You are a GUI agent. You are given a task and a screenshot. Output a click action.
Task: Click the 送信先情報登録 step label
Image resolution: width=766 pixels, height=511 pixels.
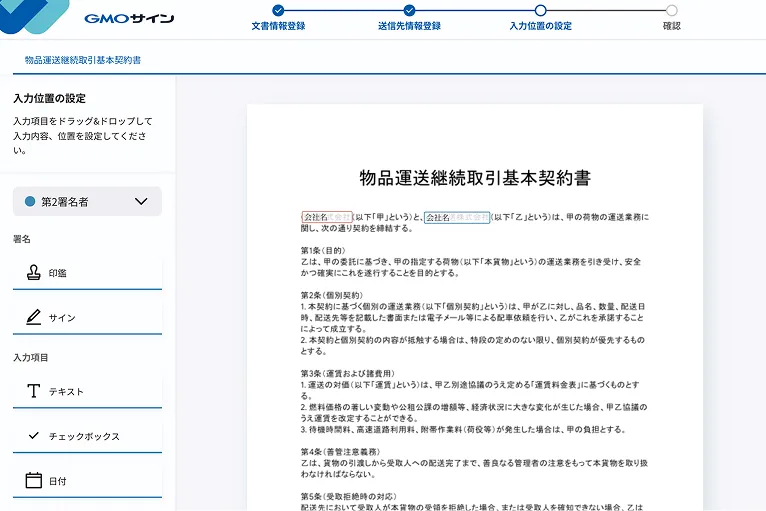pos(409,26)
